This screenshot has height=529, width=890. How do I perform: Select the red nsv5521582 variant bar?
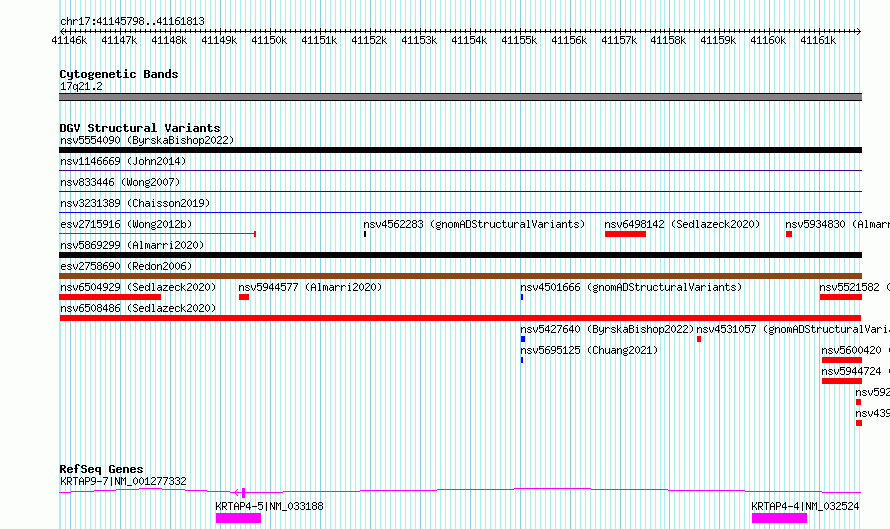841,297
